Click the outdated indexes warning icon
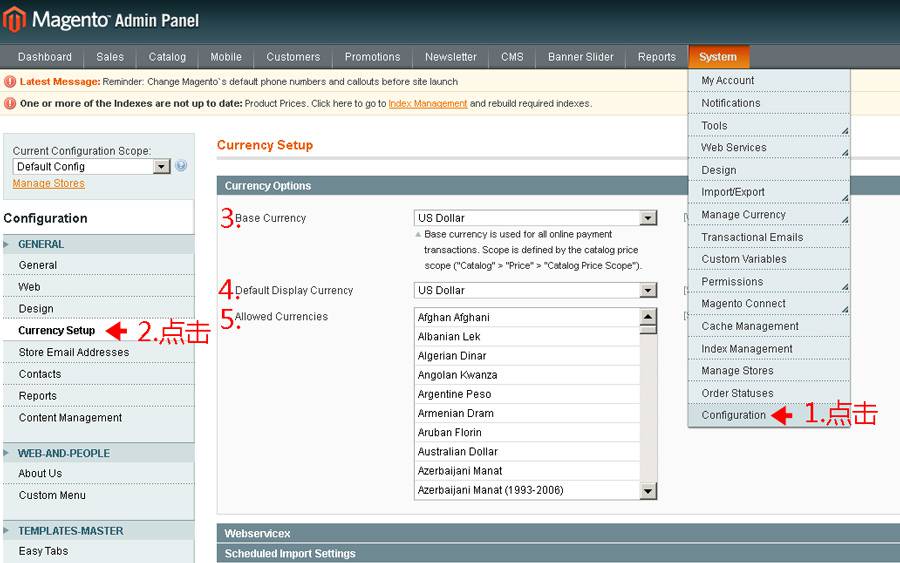This screenshot has width=900, height=563. pyautogui.click(x=10, y=104)
